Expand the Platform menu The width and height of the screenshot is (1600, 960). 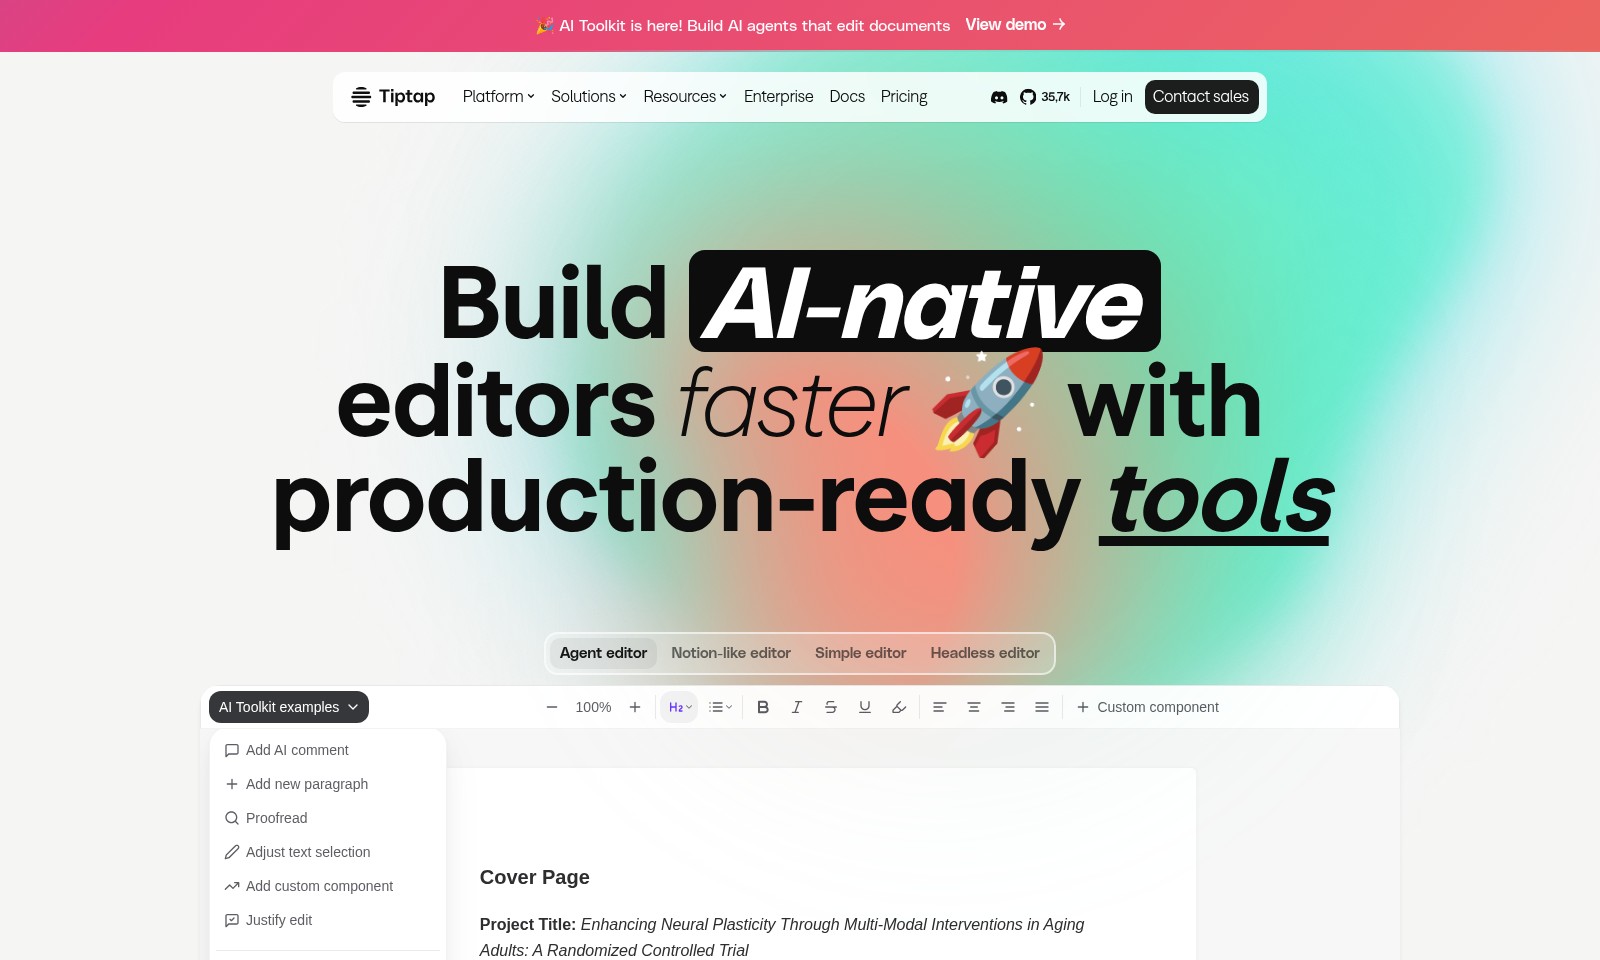point(498,97)
